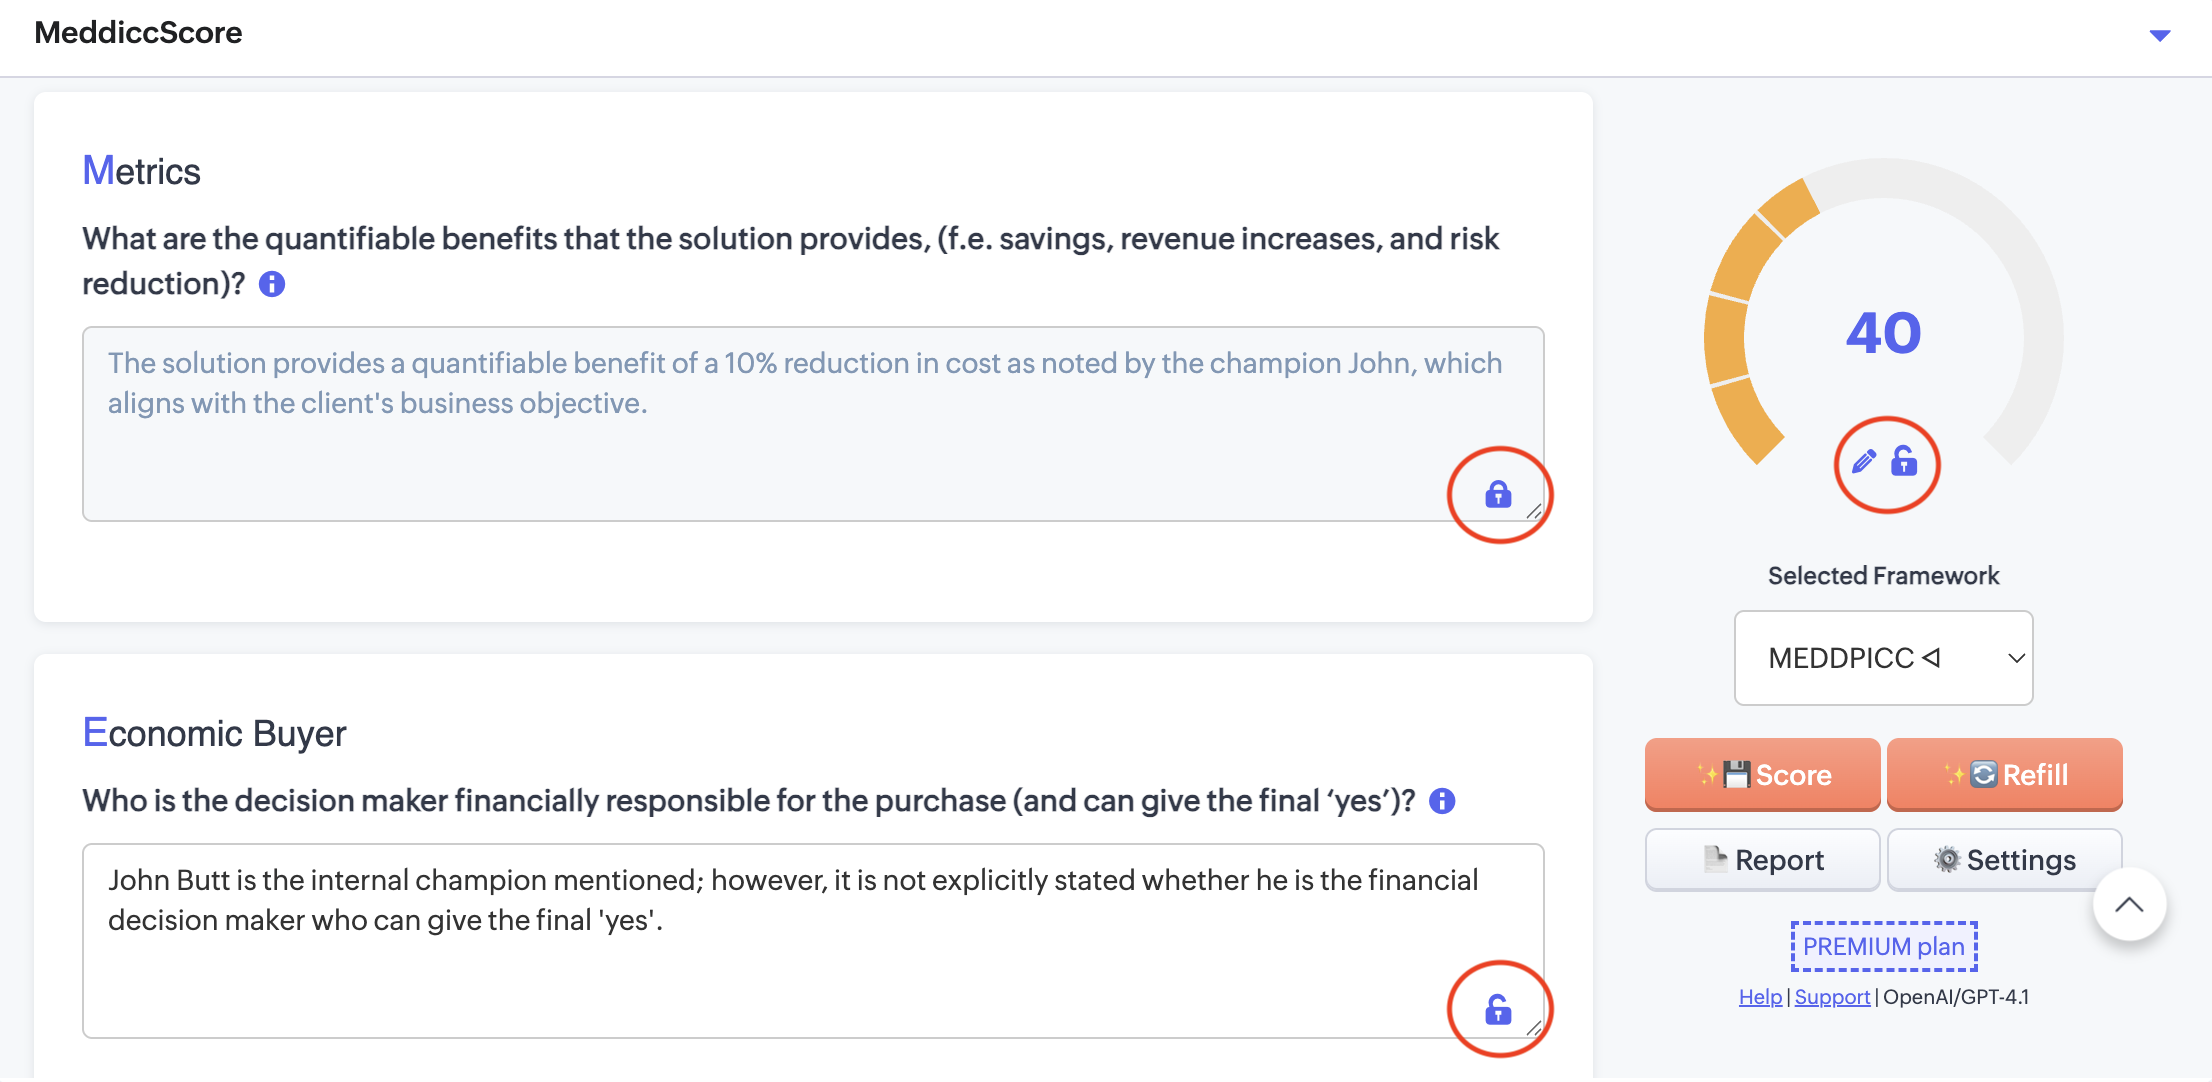Toggle the lock on the Economic Buyer answer
Viewport: 2212px width, 1082px height.
click(1498, 1010)
